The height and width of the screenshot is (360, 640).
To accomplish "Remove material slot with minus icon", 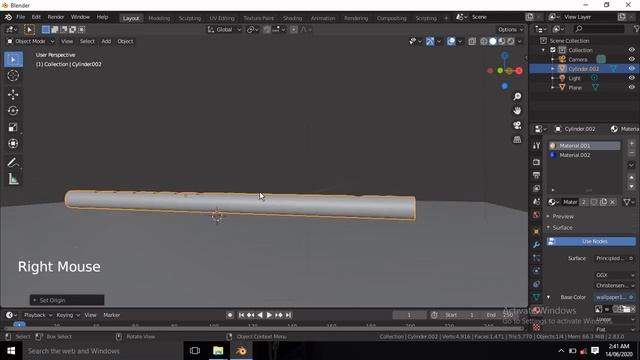I will [631, 153].
